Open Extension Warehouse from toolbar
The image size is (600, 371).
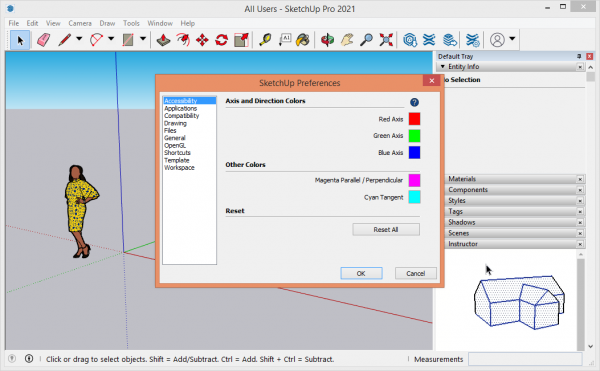(x=429, y=40)
